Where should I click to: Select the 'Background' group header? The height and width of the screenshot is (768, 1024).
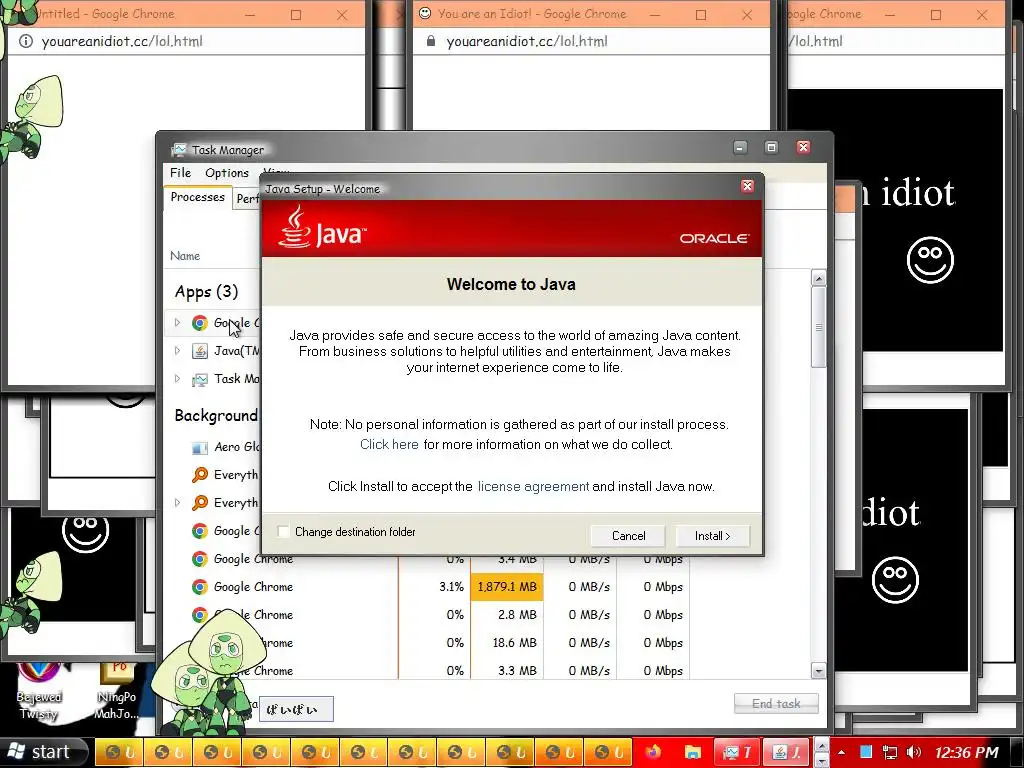click(x=216, y=415)
